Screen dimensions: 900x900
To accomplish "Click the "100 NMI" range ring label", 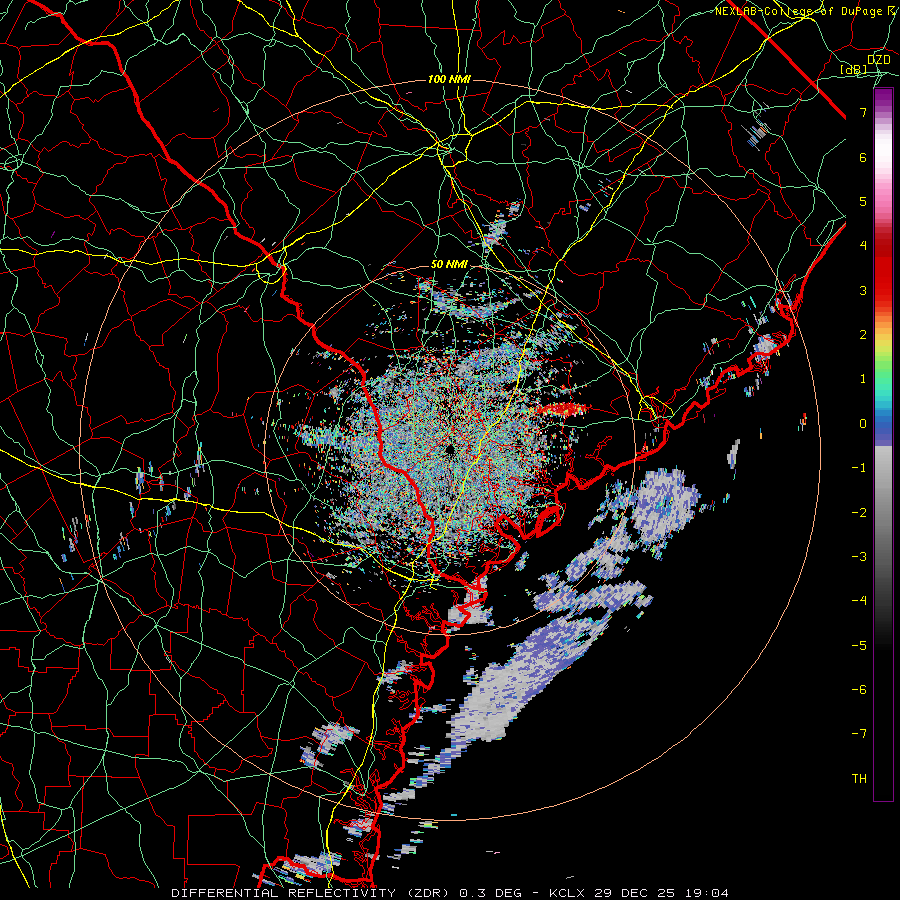I will (x=449, y=79).
